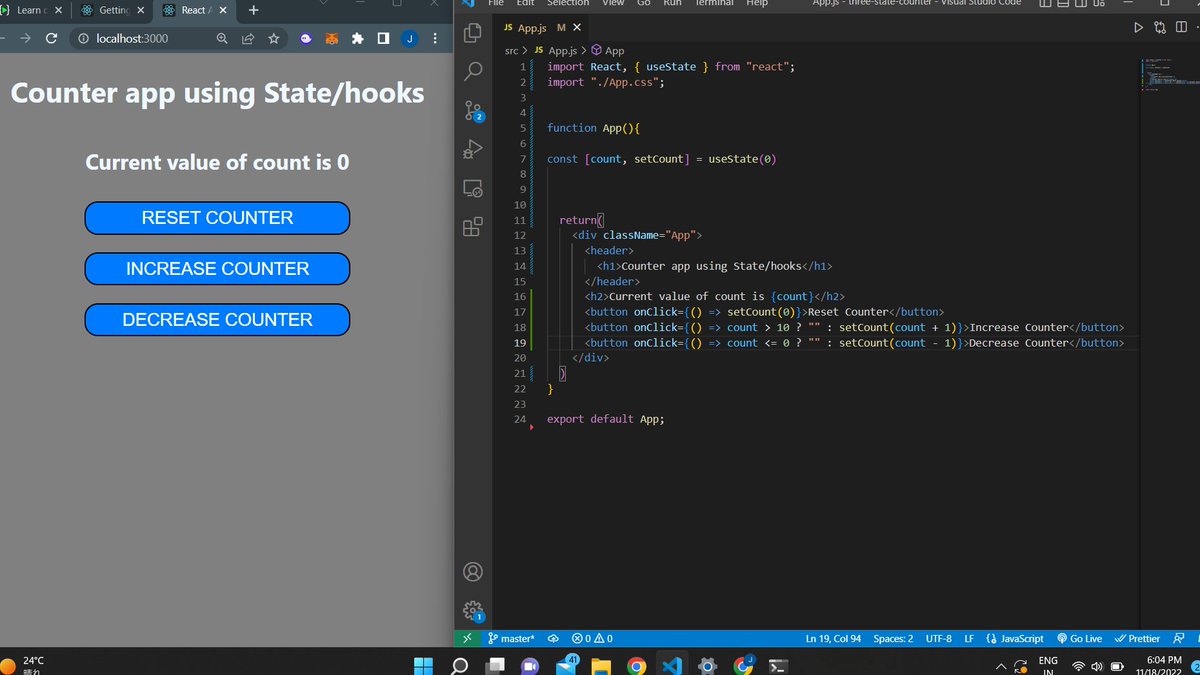Close the App.js editor tab
The image size is (1200, 675).
point(576,28)
